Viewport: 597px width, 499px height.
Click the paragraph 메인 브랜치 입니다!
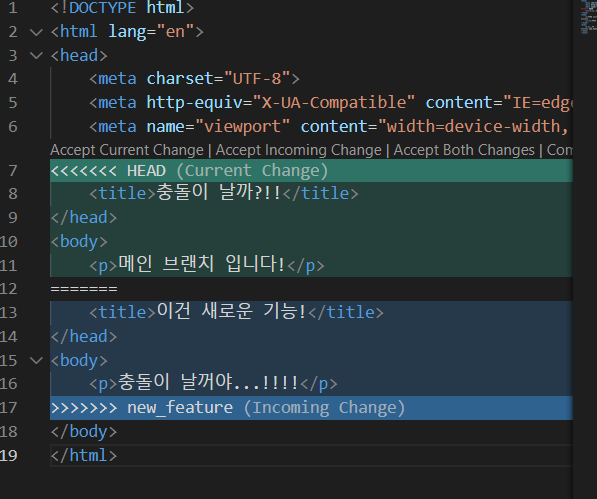201,264
